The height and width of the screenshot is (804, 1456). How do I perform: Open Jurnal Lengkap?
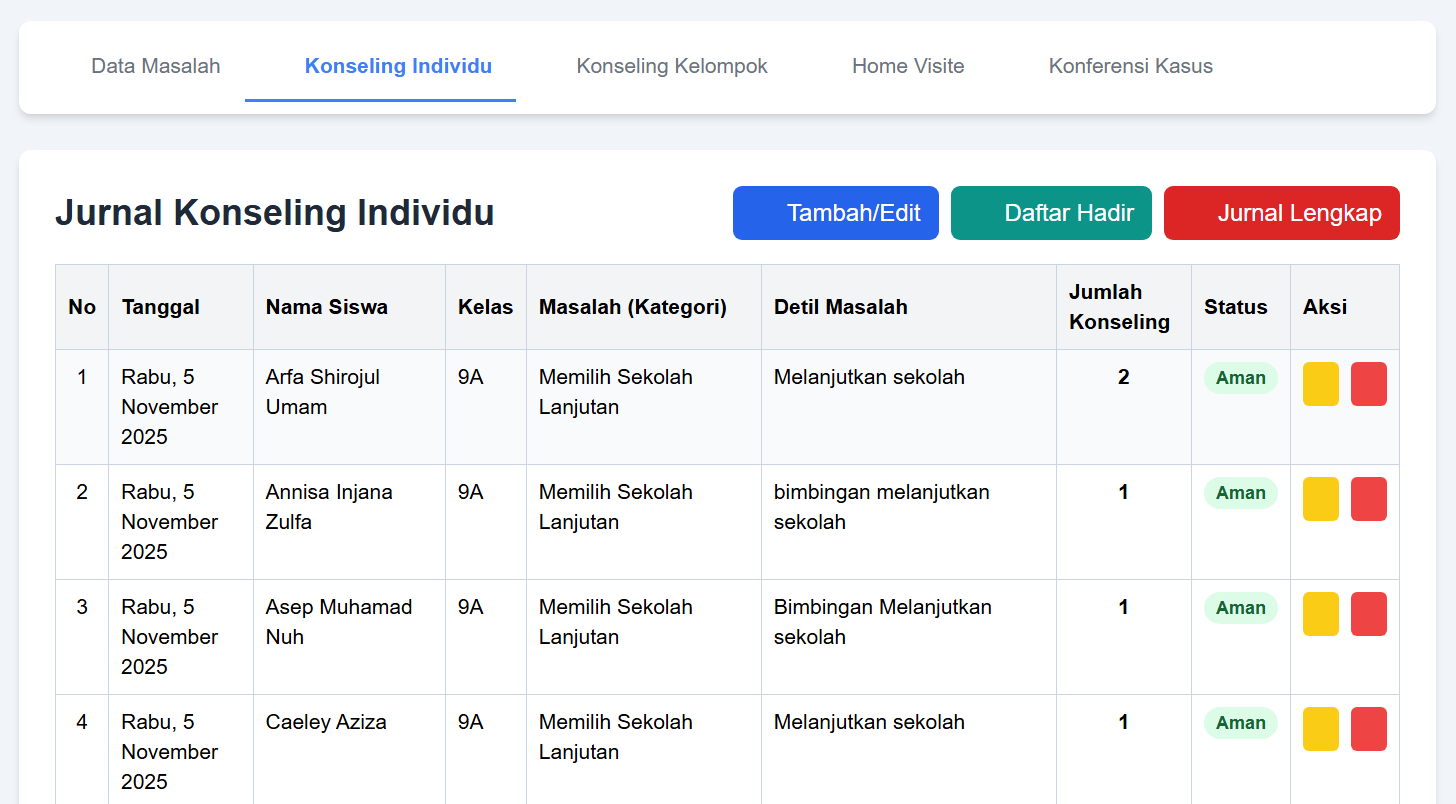(x=1281, y=212)
